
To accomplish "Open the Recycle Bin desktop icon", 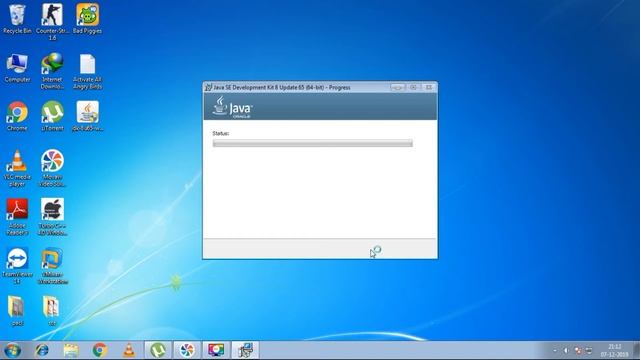I will (x=17, y=19).
